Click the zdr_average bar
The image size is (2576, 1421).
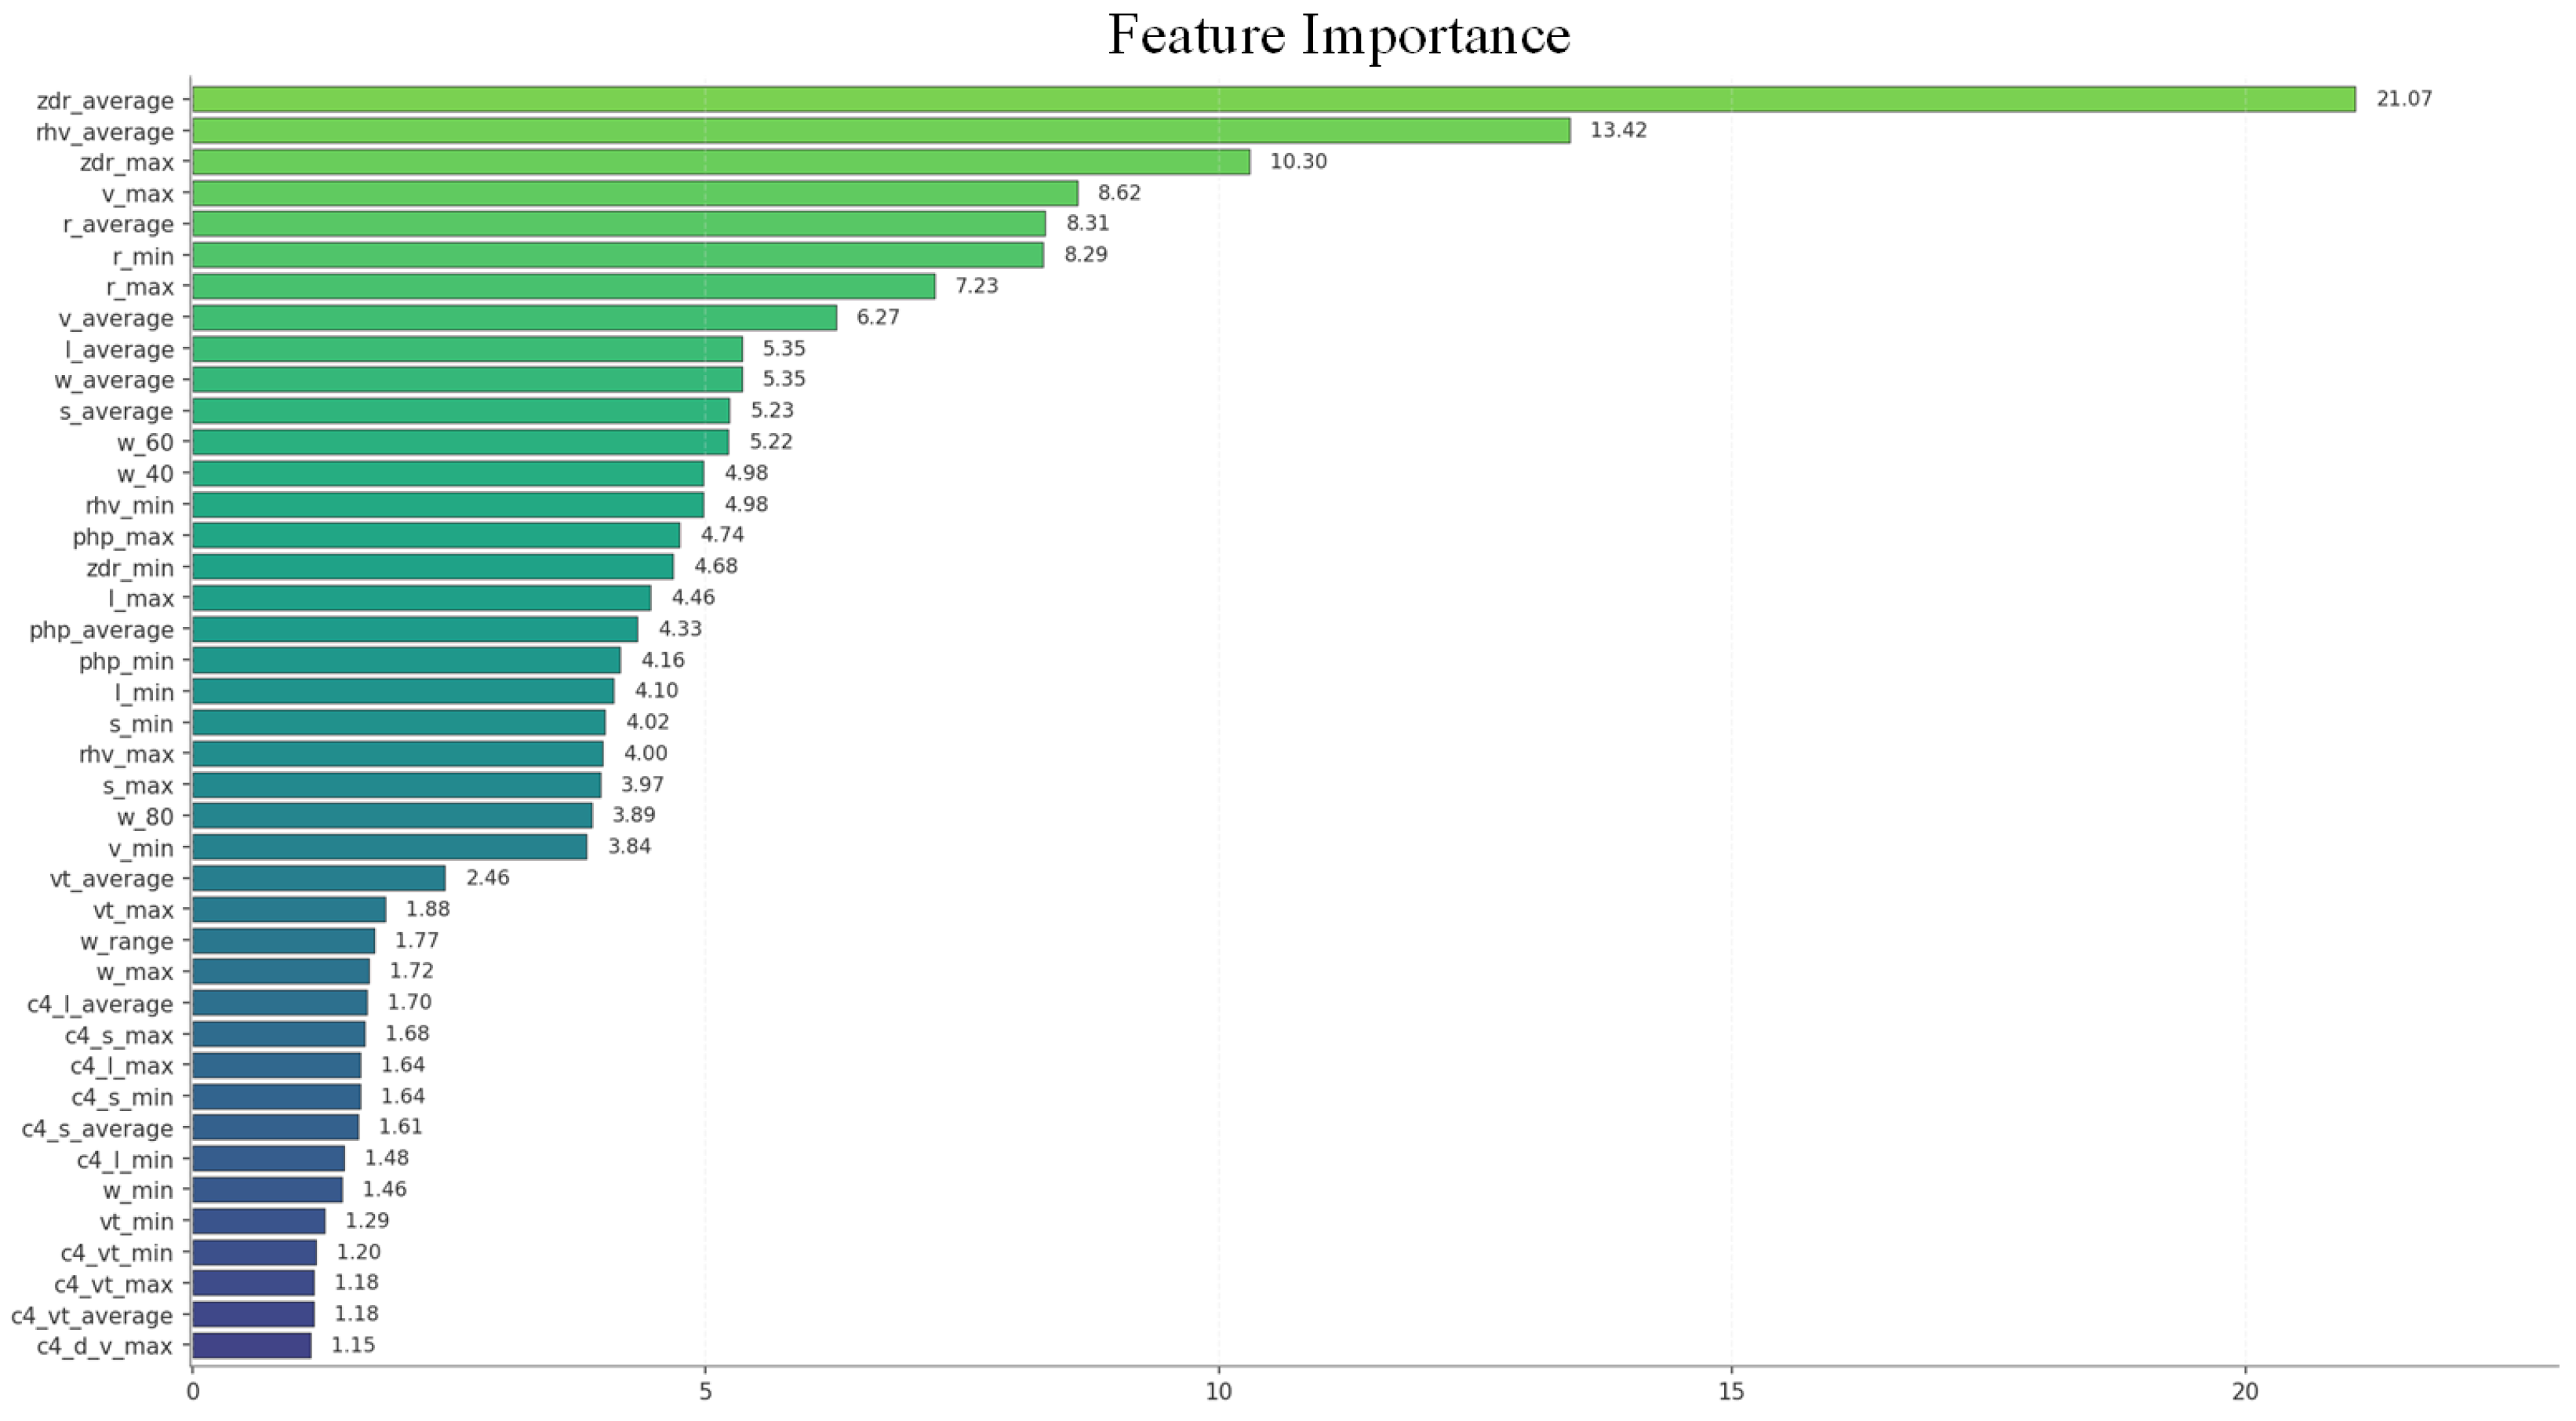(x=1272, y=99)
